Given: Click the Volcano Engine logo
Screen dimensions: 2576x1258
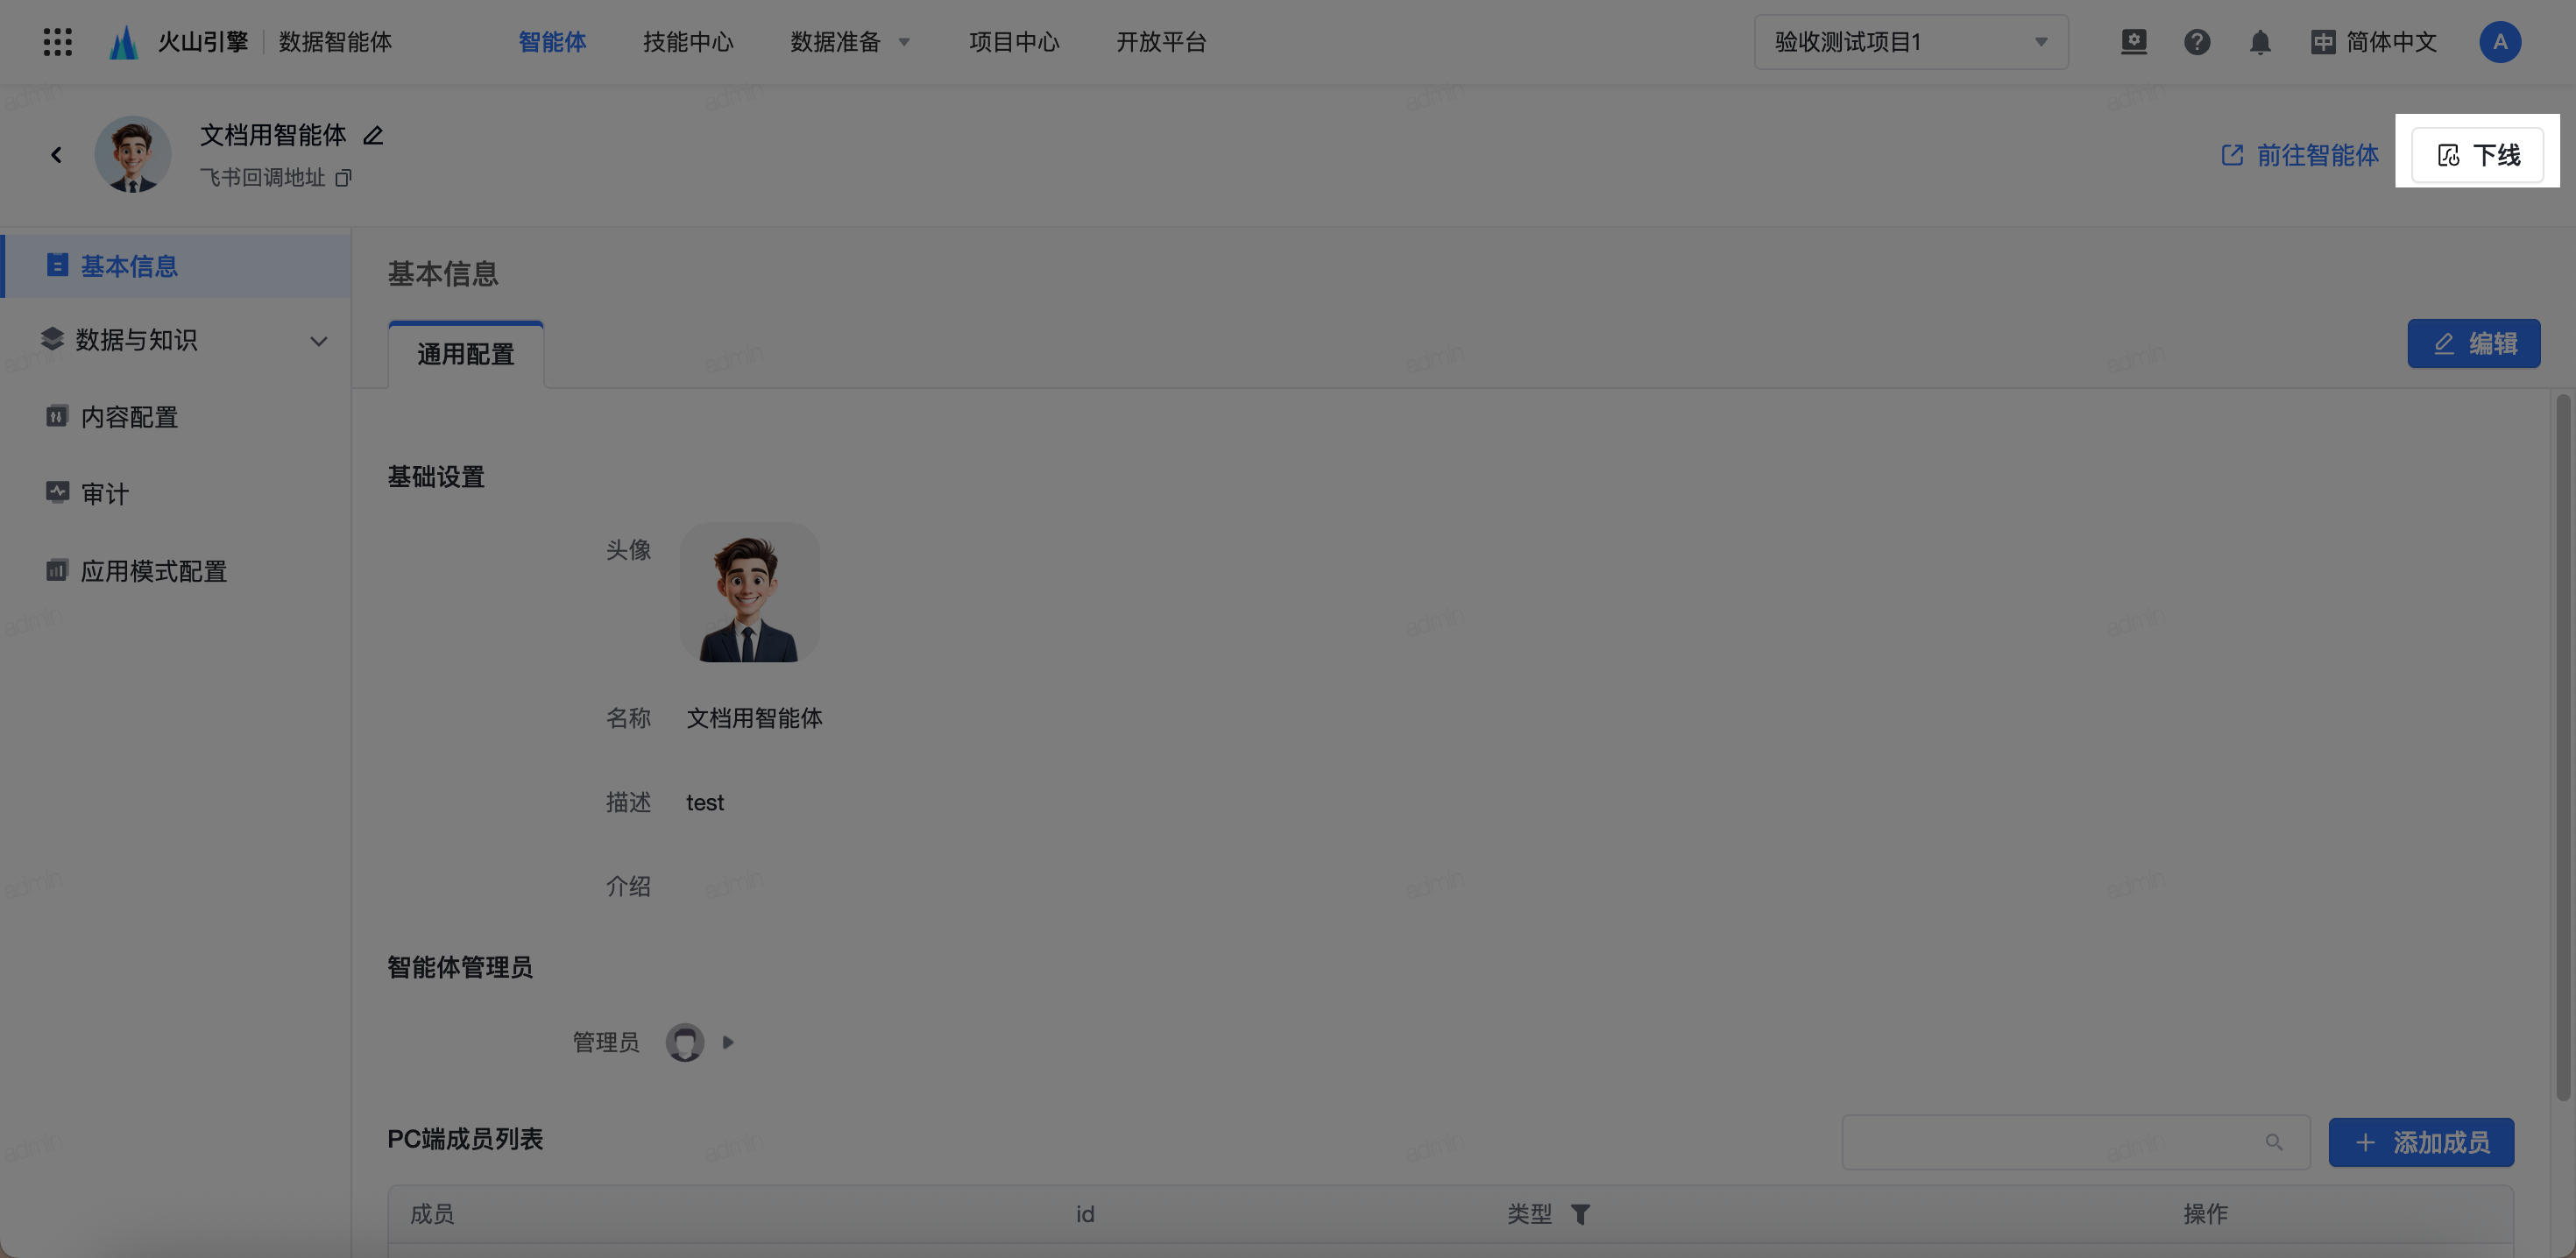Looking at the screenshot, I should 123,42.
